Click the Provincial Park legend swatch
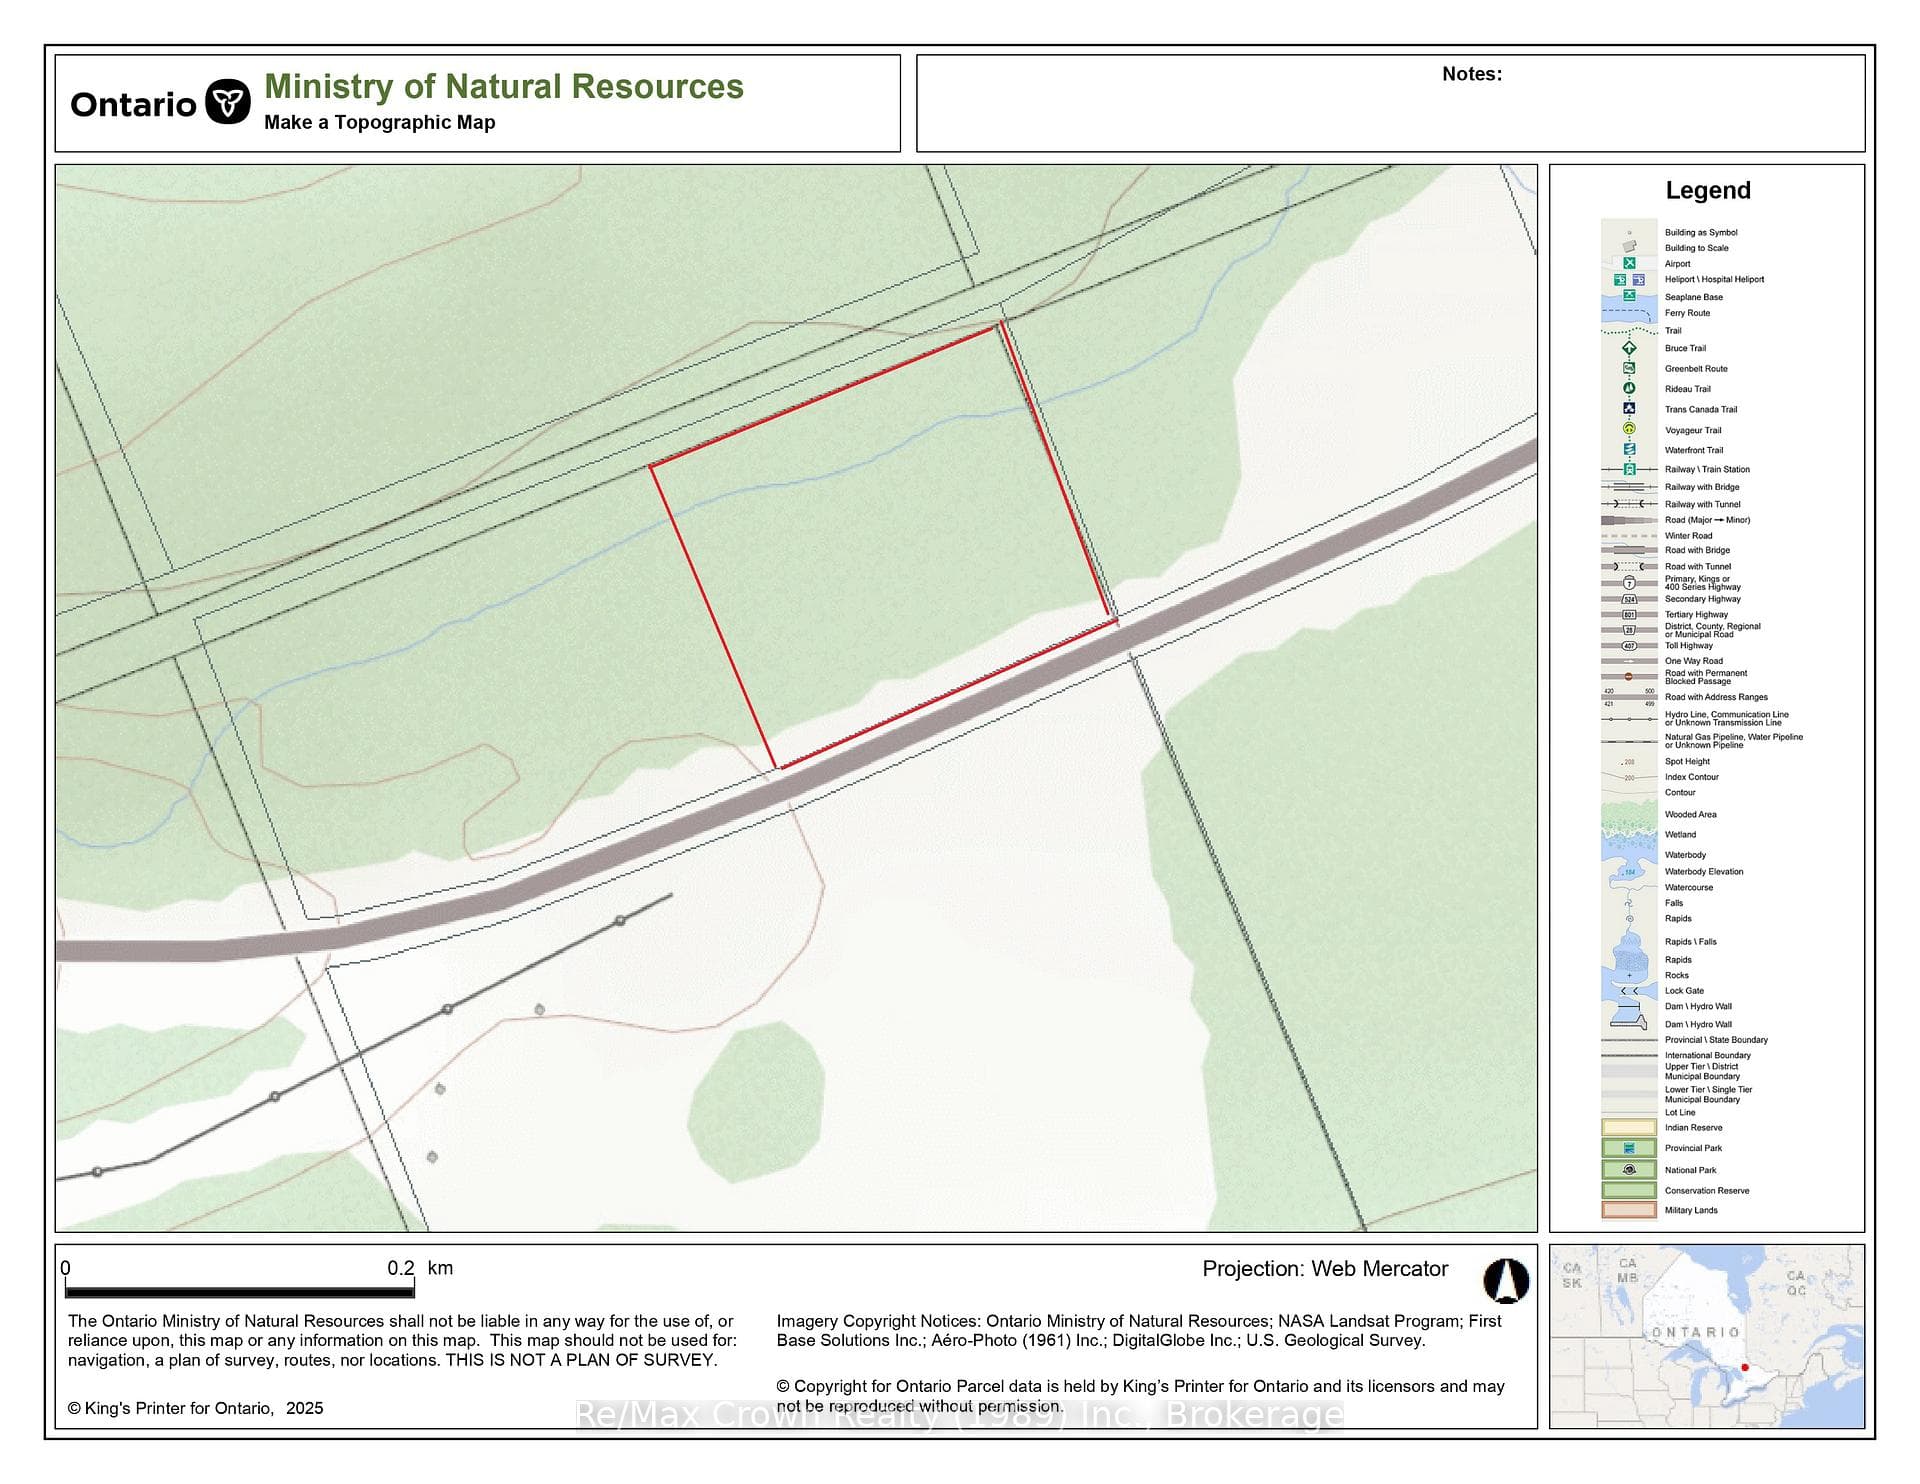Image resolution: width=1920 pixels, height=1484 pixels. (x=1629, y=1148)
